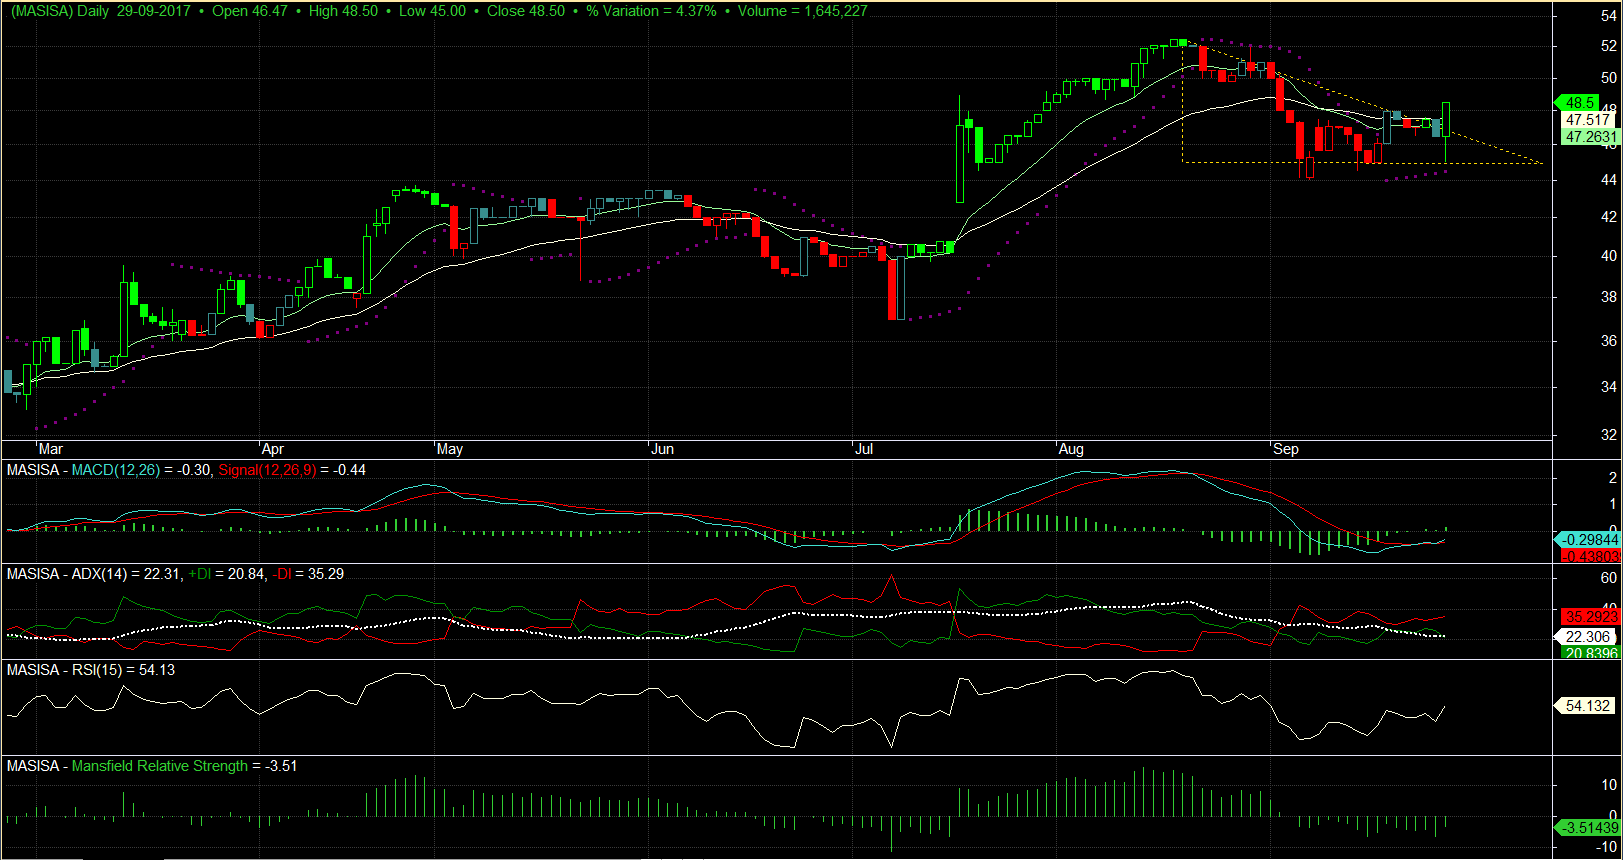Click the May label on the time axis
Screen dimensions: 1623x860
[450, 449]
